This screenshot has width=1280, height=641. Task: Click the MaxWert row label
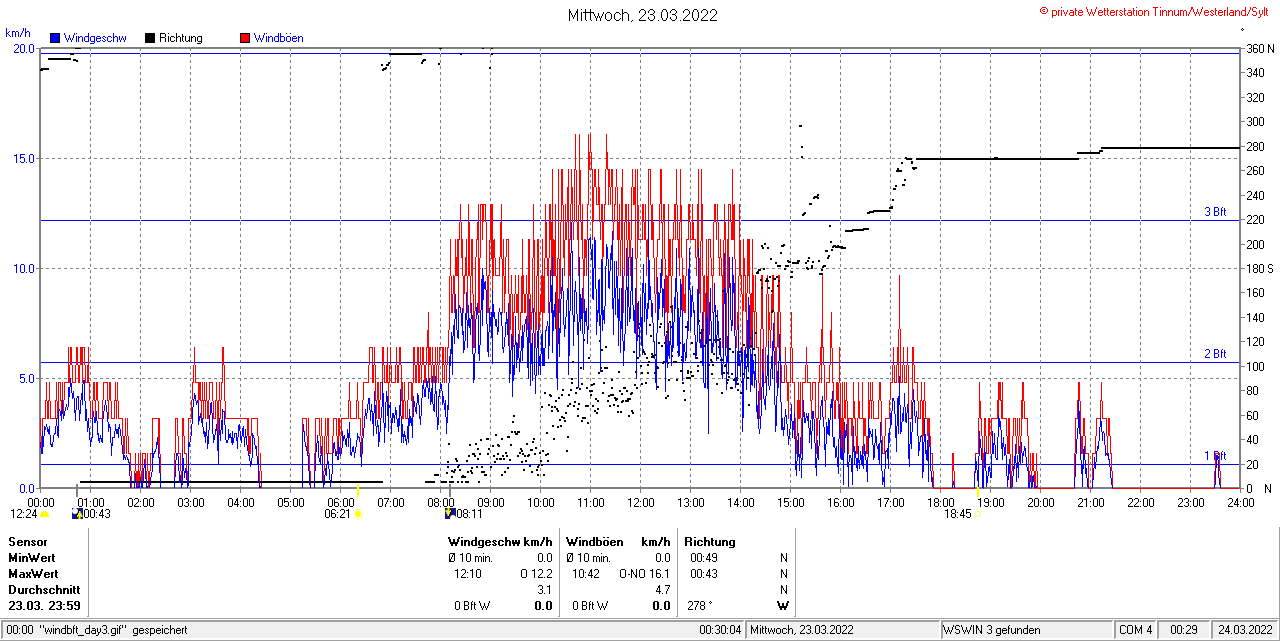(x=33, y=574)
